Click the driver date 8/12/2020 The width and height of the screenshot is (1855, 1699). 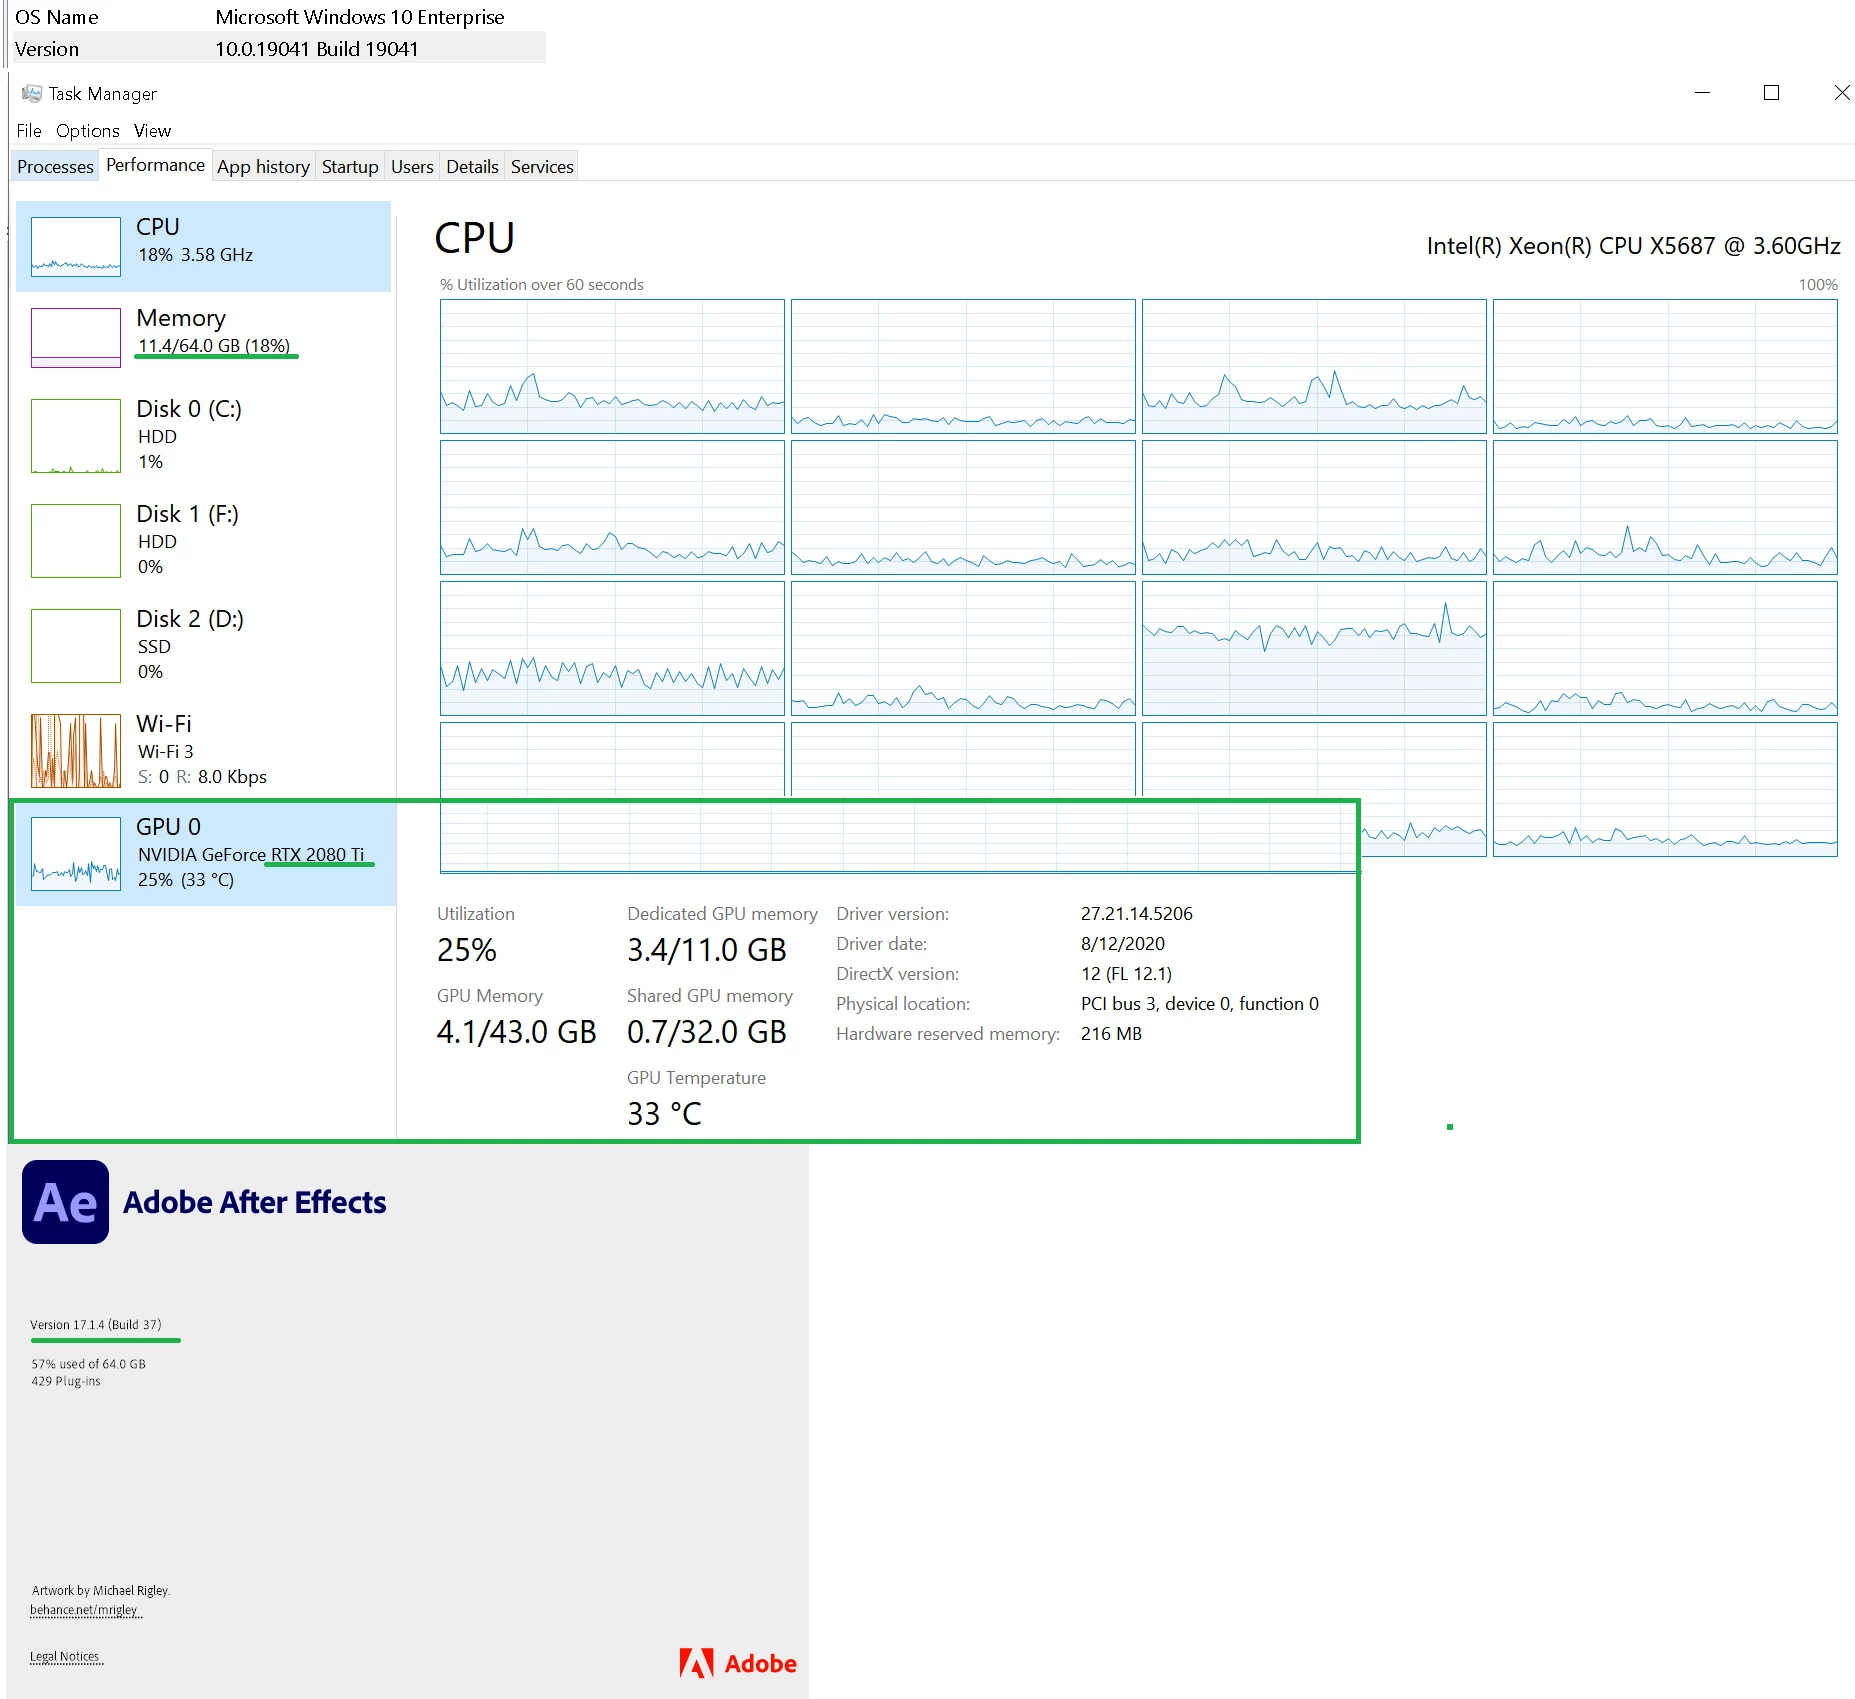[1123, 944]
